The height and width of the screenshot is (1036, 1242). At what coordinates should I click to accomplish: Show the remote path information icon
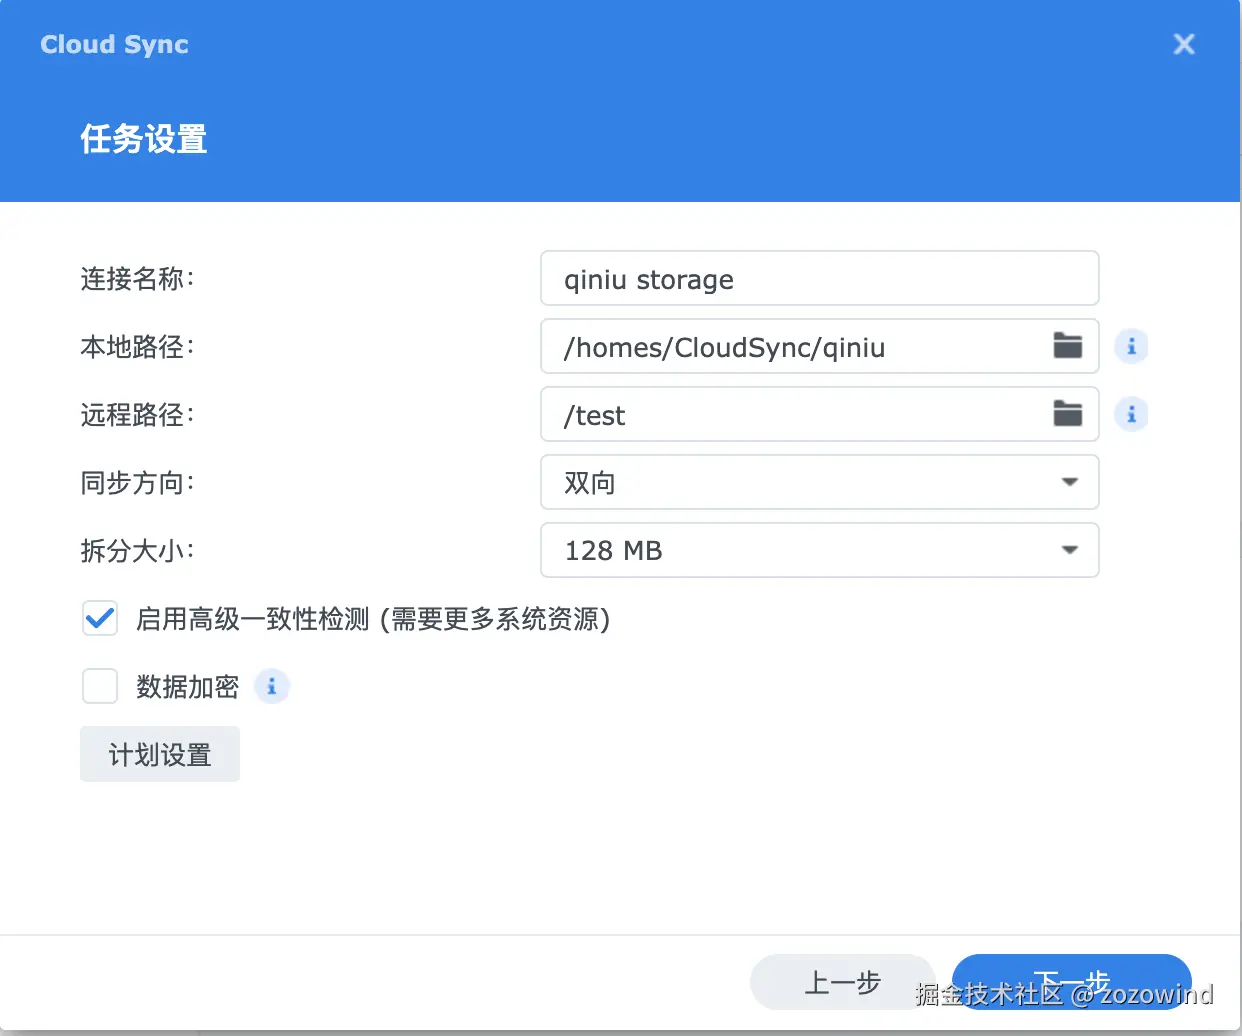coord(1131,414)
